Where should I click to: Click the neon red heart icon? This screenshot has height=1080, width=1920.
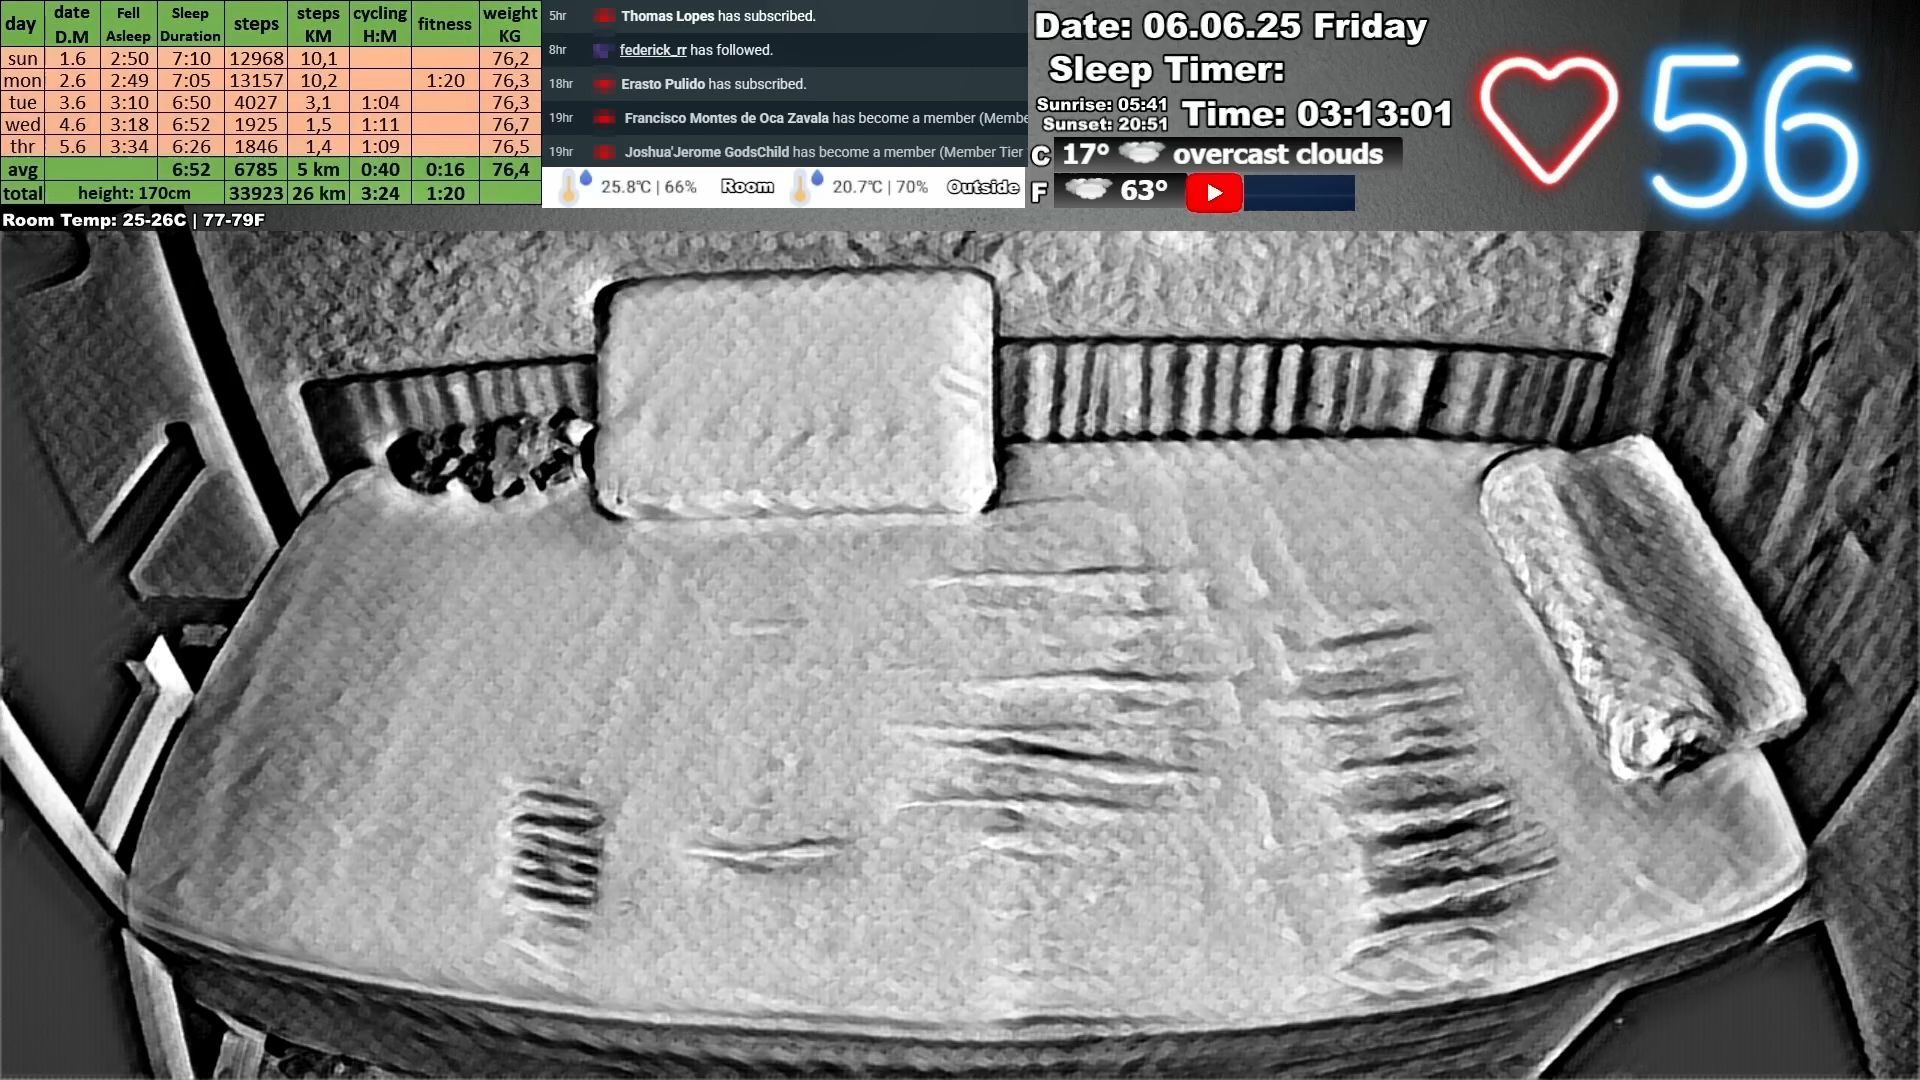point(1548,120)
